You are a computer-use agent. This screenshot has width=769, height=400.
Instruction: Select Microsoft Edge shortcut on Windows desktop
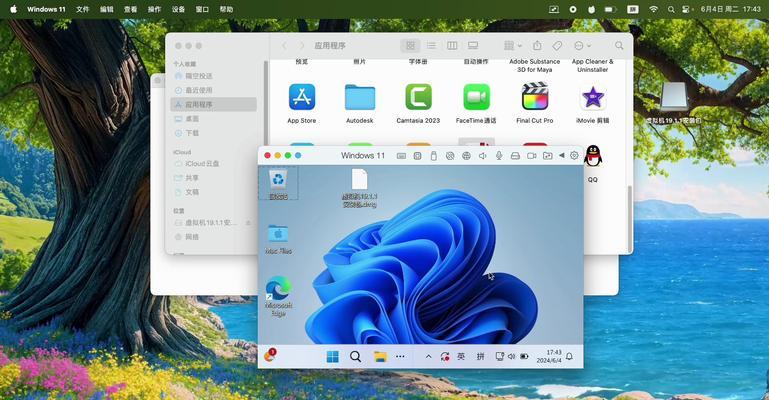278,296
